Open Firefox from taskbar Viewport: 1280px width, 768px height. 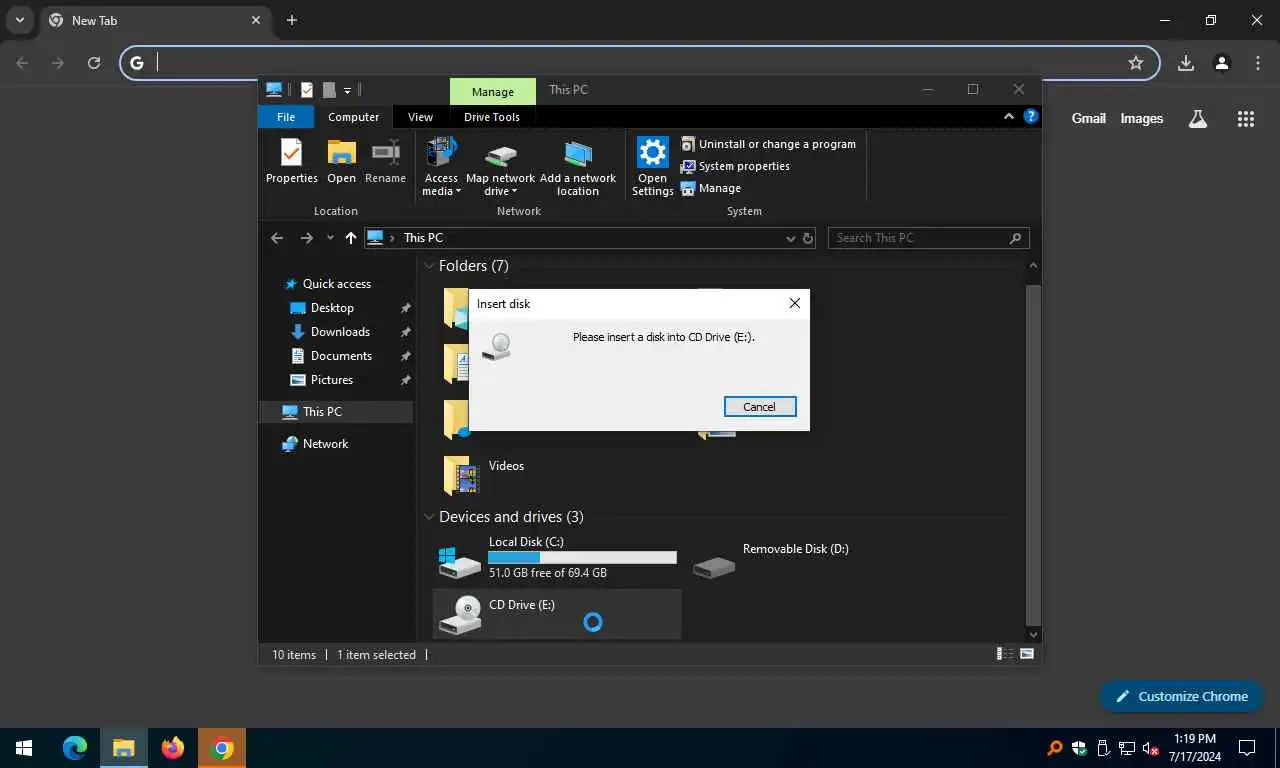[173, 748]
